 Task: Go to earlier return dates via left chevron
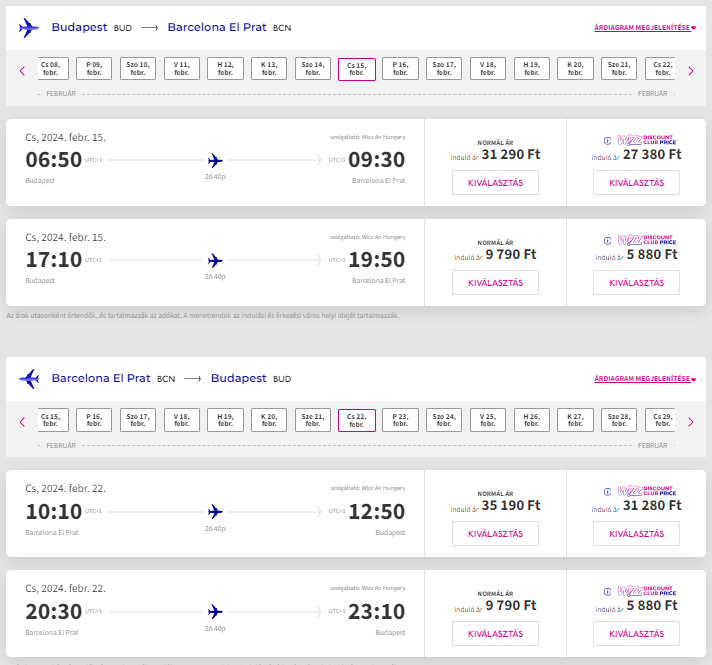(x=22, y=422)
